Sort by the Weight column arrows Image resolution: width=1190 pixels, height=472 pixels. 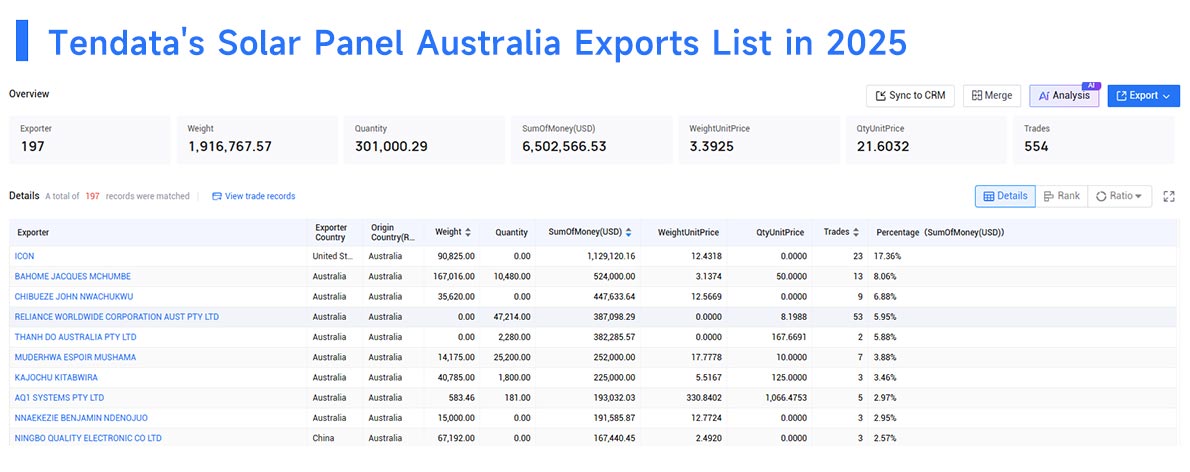point(468,232)
